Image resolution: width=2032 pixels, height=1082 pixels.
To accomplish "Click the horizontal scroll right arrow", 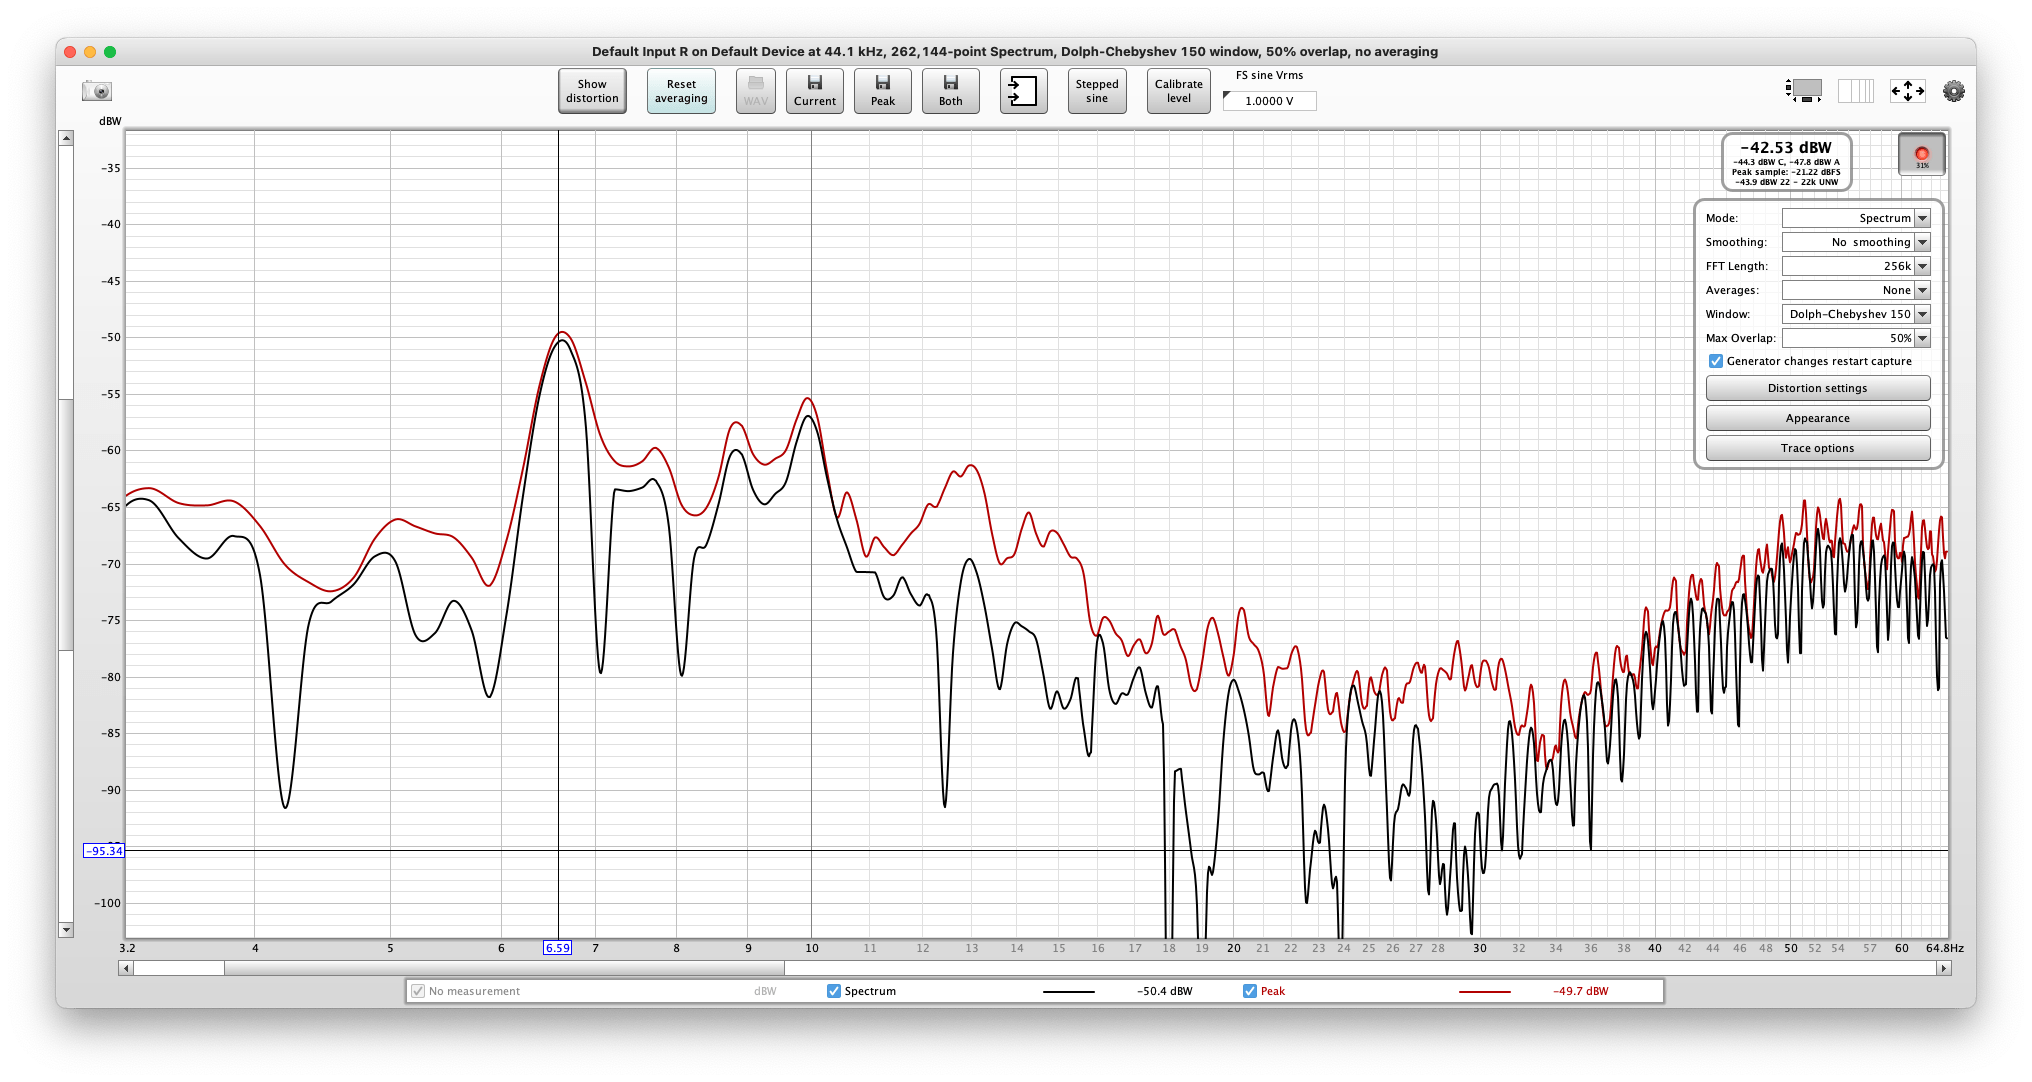I will click(1943, 968).
